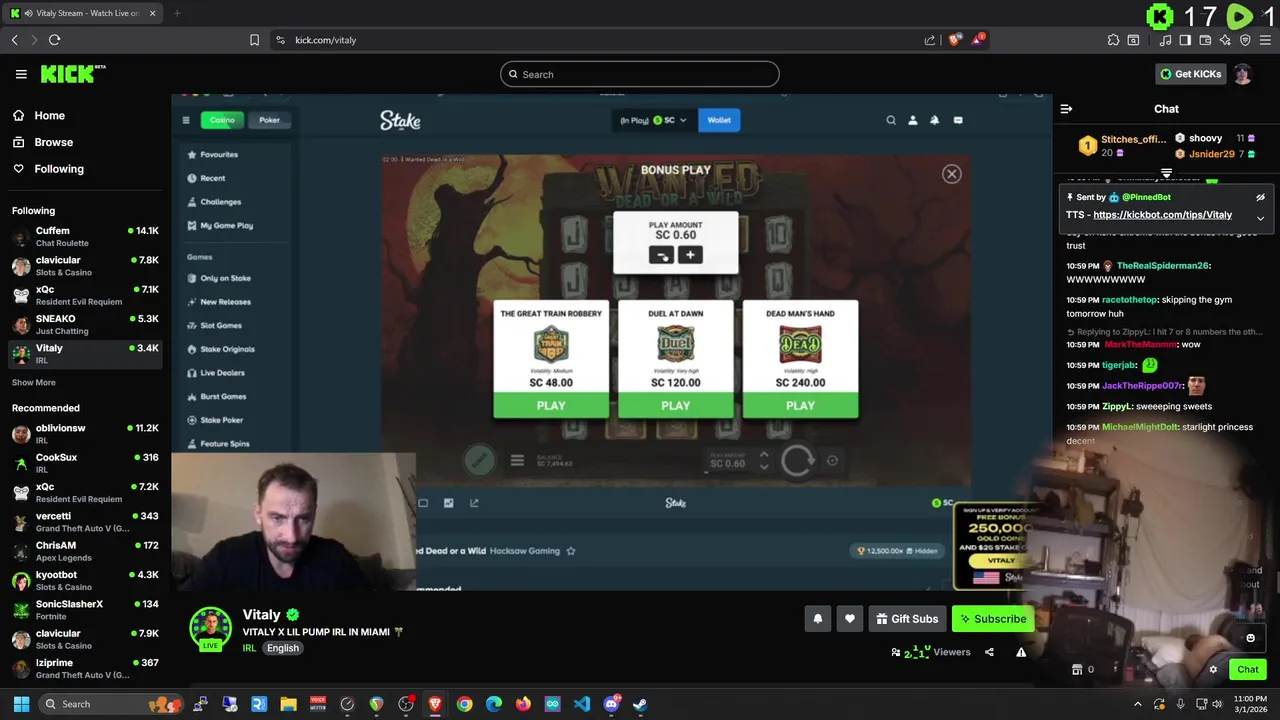Open Steam from the taskbar
The width and height of the screenshot is (1280, 720).
pyautogui.click(x=640, y=704)
